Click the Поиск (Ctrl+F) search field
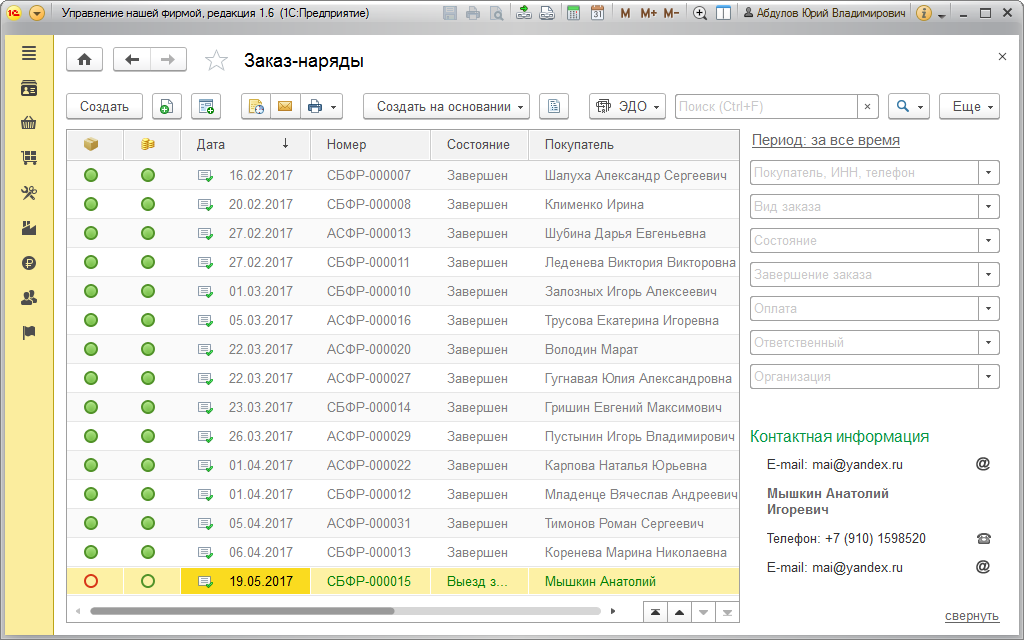Image resolution: width=1024 pixels, height=640 pixels. (766, 106)
